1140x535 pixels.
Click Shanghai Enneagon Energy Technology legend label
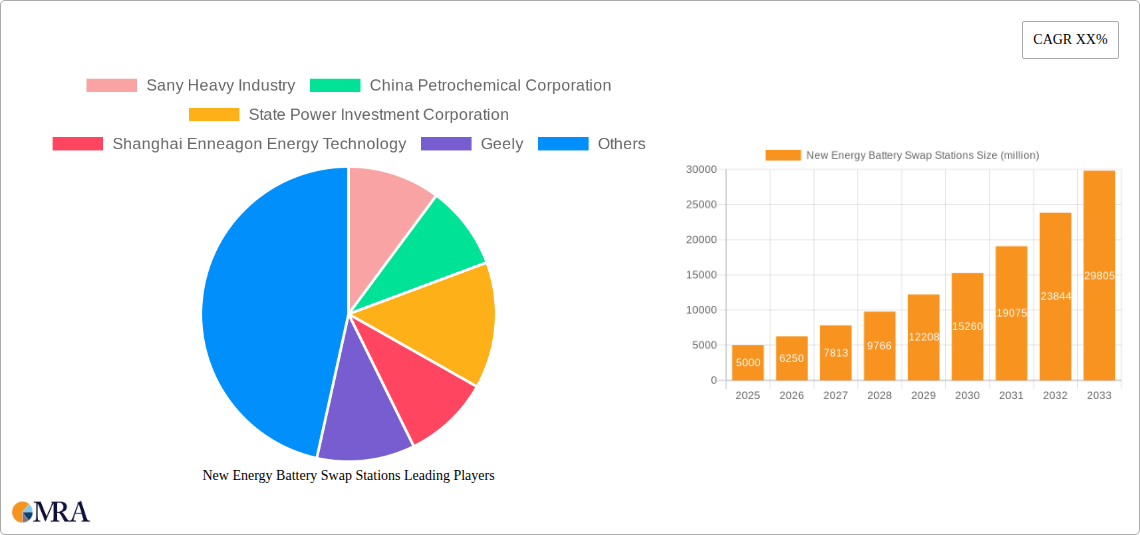[259, 144]
